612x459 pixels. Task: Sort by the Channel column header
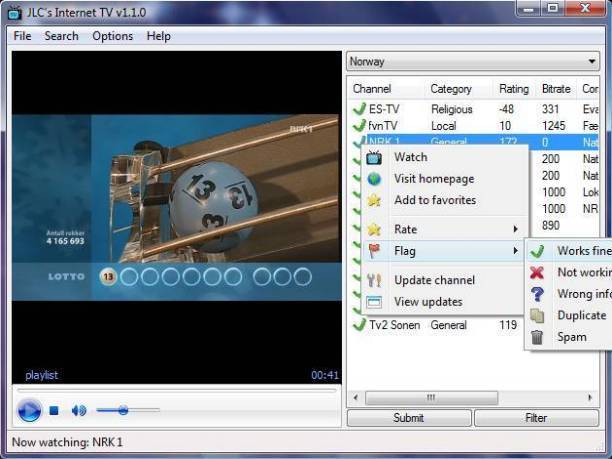(386, 89)
